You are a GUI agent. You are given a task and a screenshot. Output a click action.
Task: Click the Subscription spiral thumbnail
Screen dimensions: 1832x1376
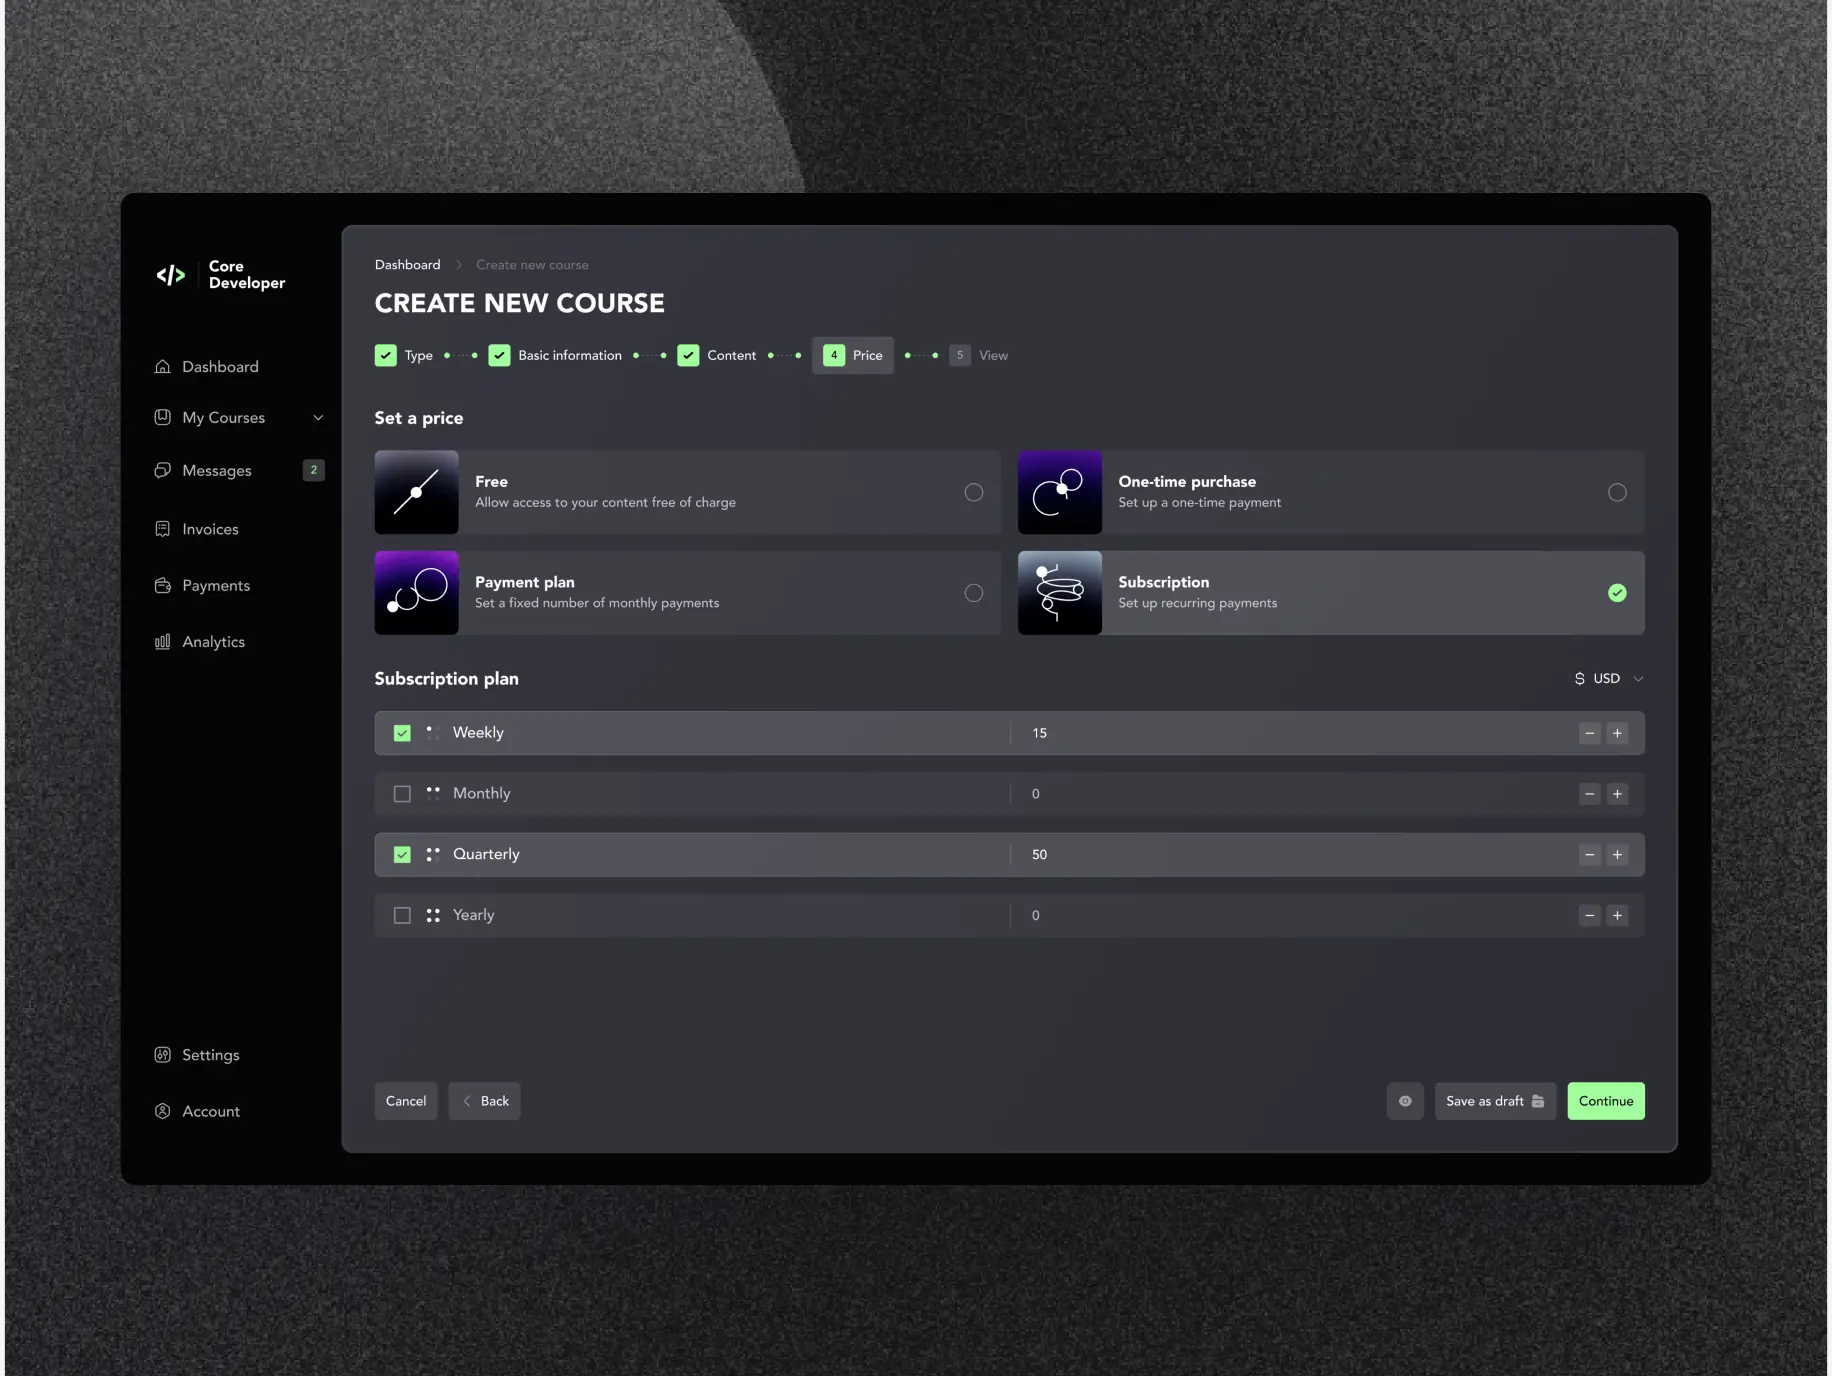tap(1059, 593)
